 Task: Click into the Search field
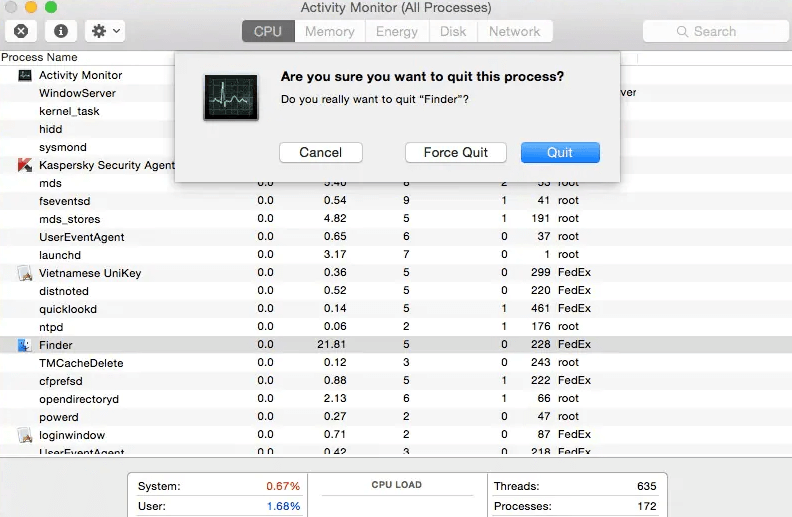[x=714, y=31]
